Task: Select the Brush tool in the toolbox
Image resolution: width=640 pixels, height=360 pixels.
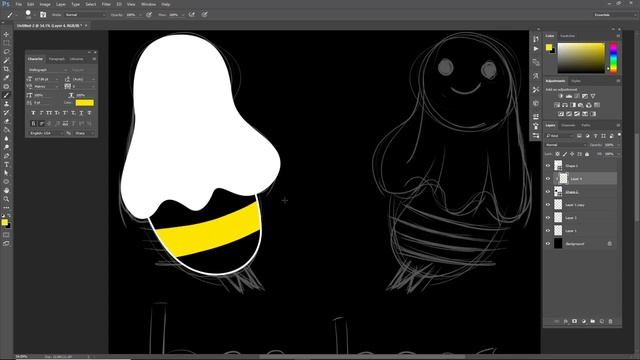Action: coord(6,95)
